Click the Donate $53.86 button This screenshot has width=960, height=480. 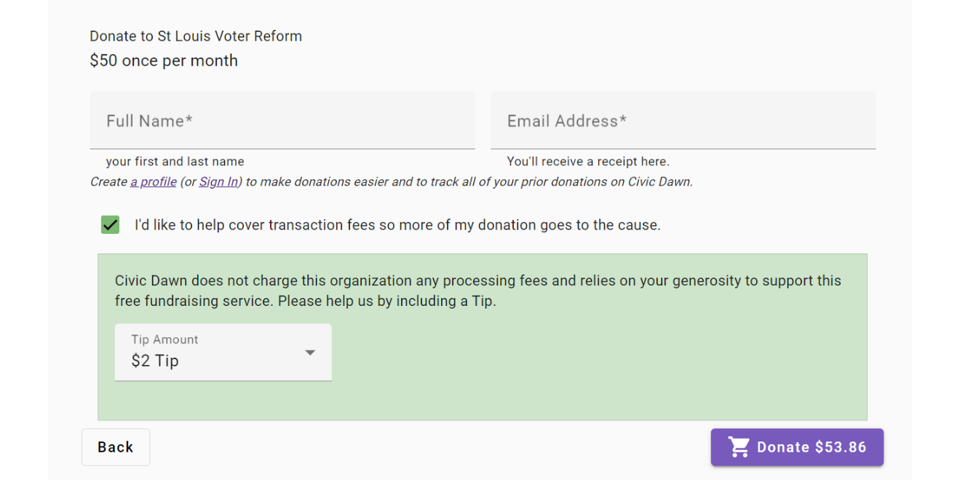(797, 447)
